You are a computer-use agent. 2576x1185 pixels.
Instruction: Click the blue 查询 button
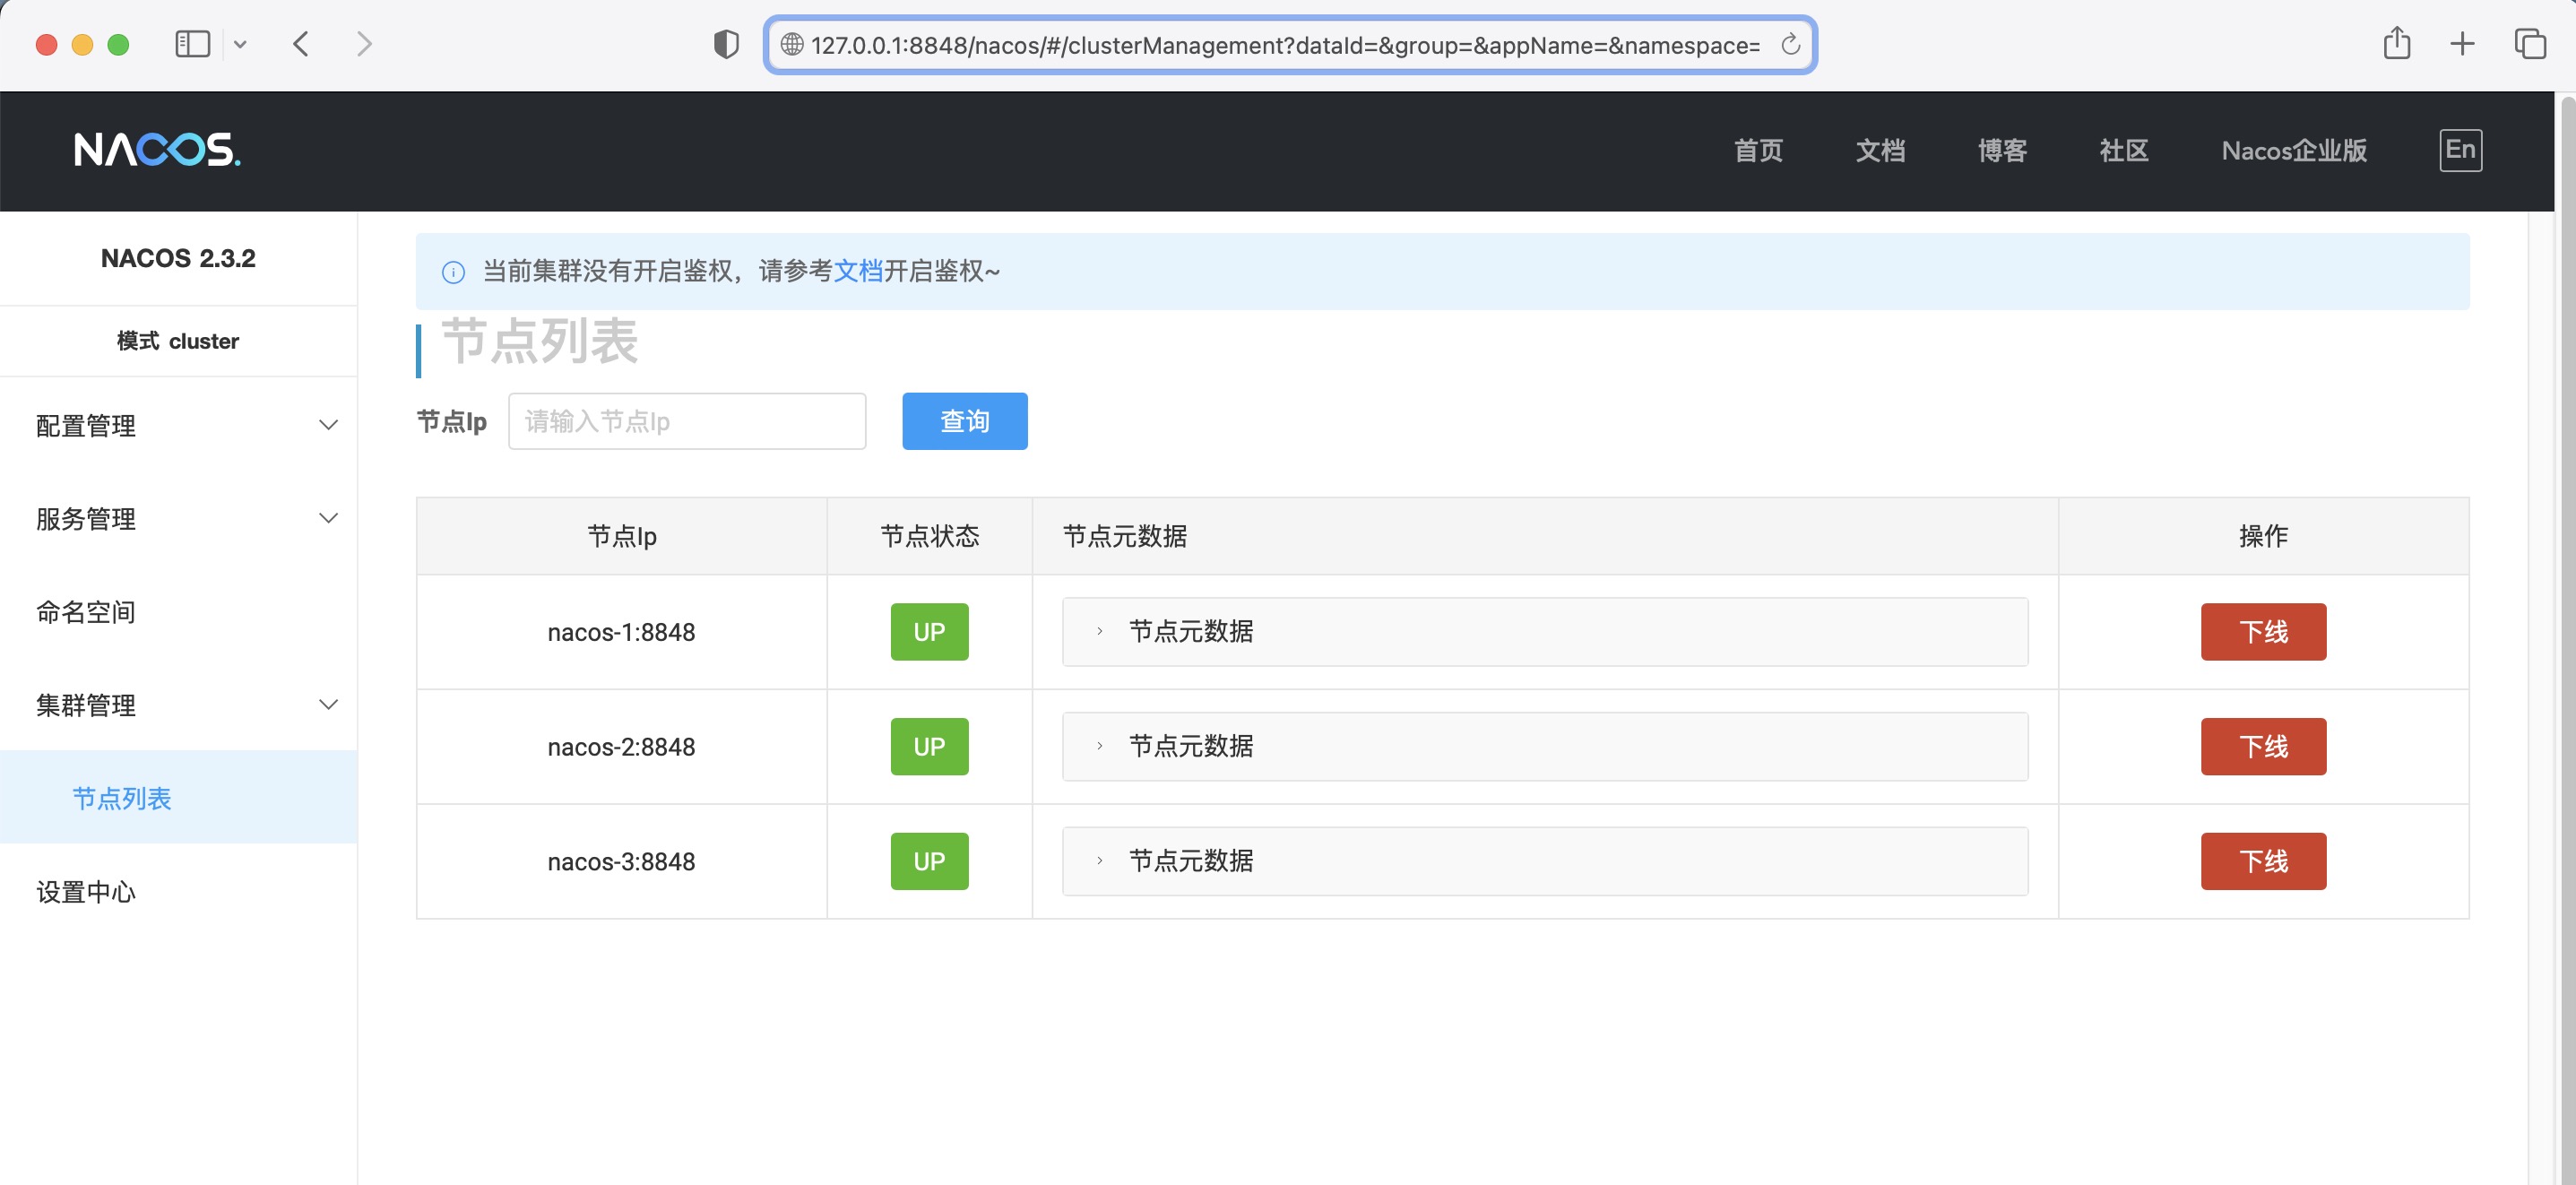[964, 421]
